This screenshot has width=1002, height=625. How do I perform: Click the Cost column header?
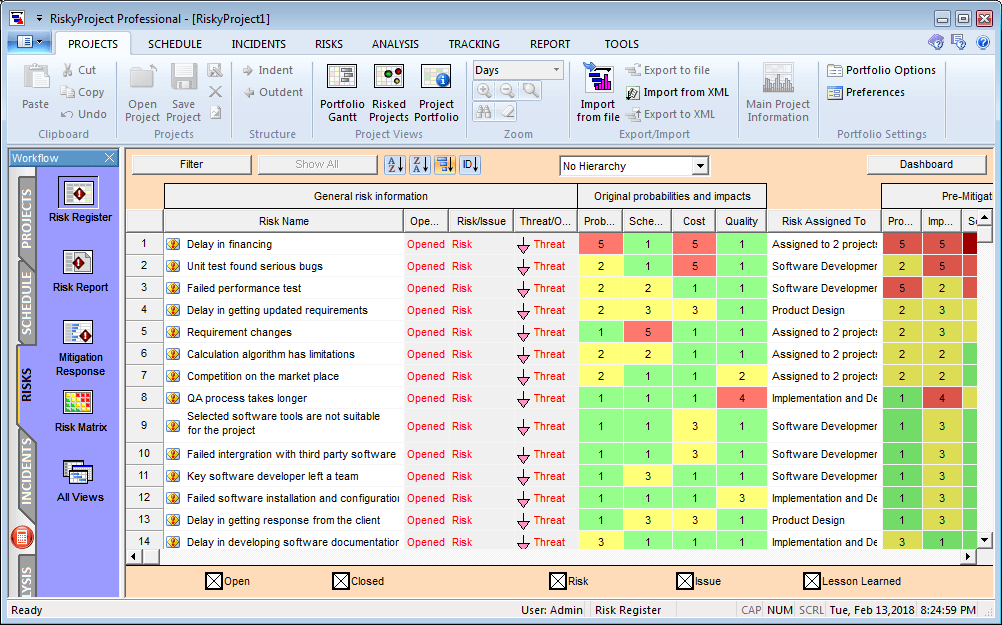point(694,221)
